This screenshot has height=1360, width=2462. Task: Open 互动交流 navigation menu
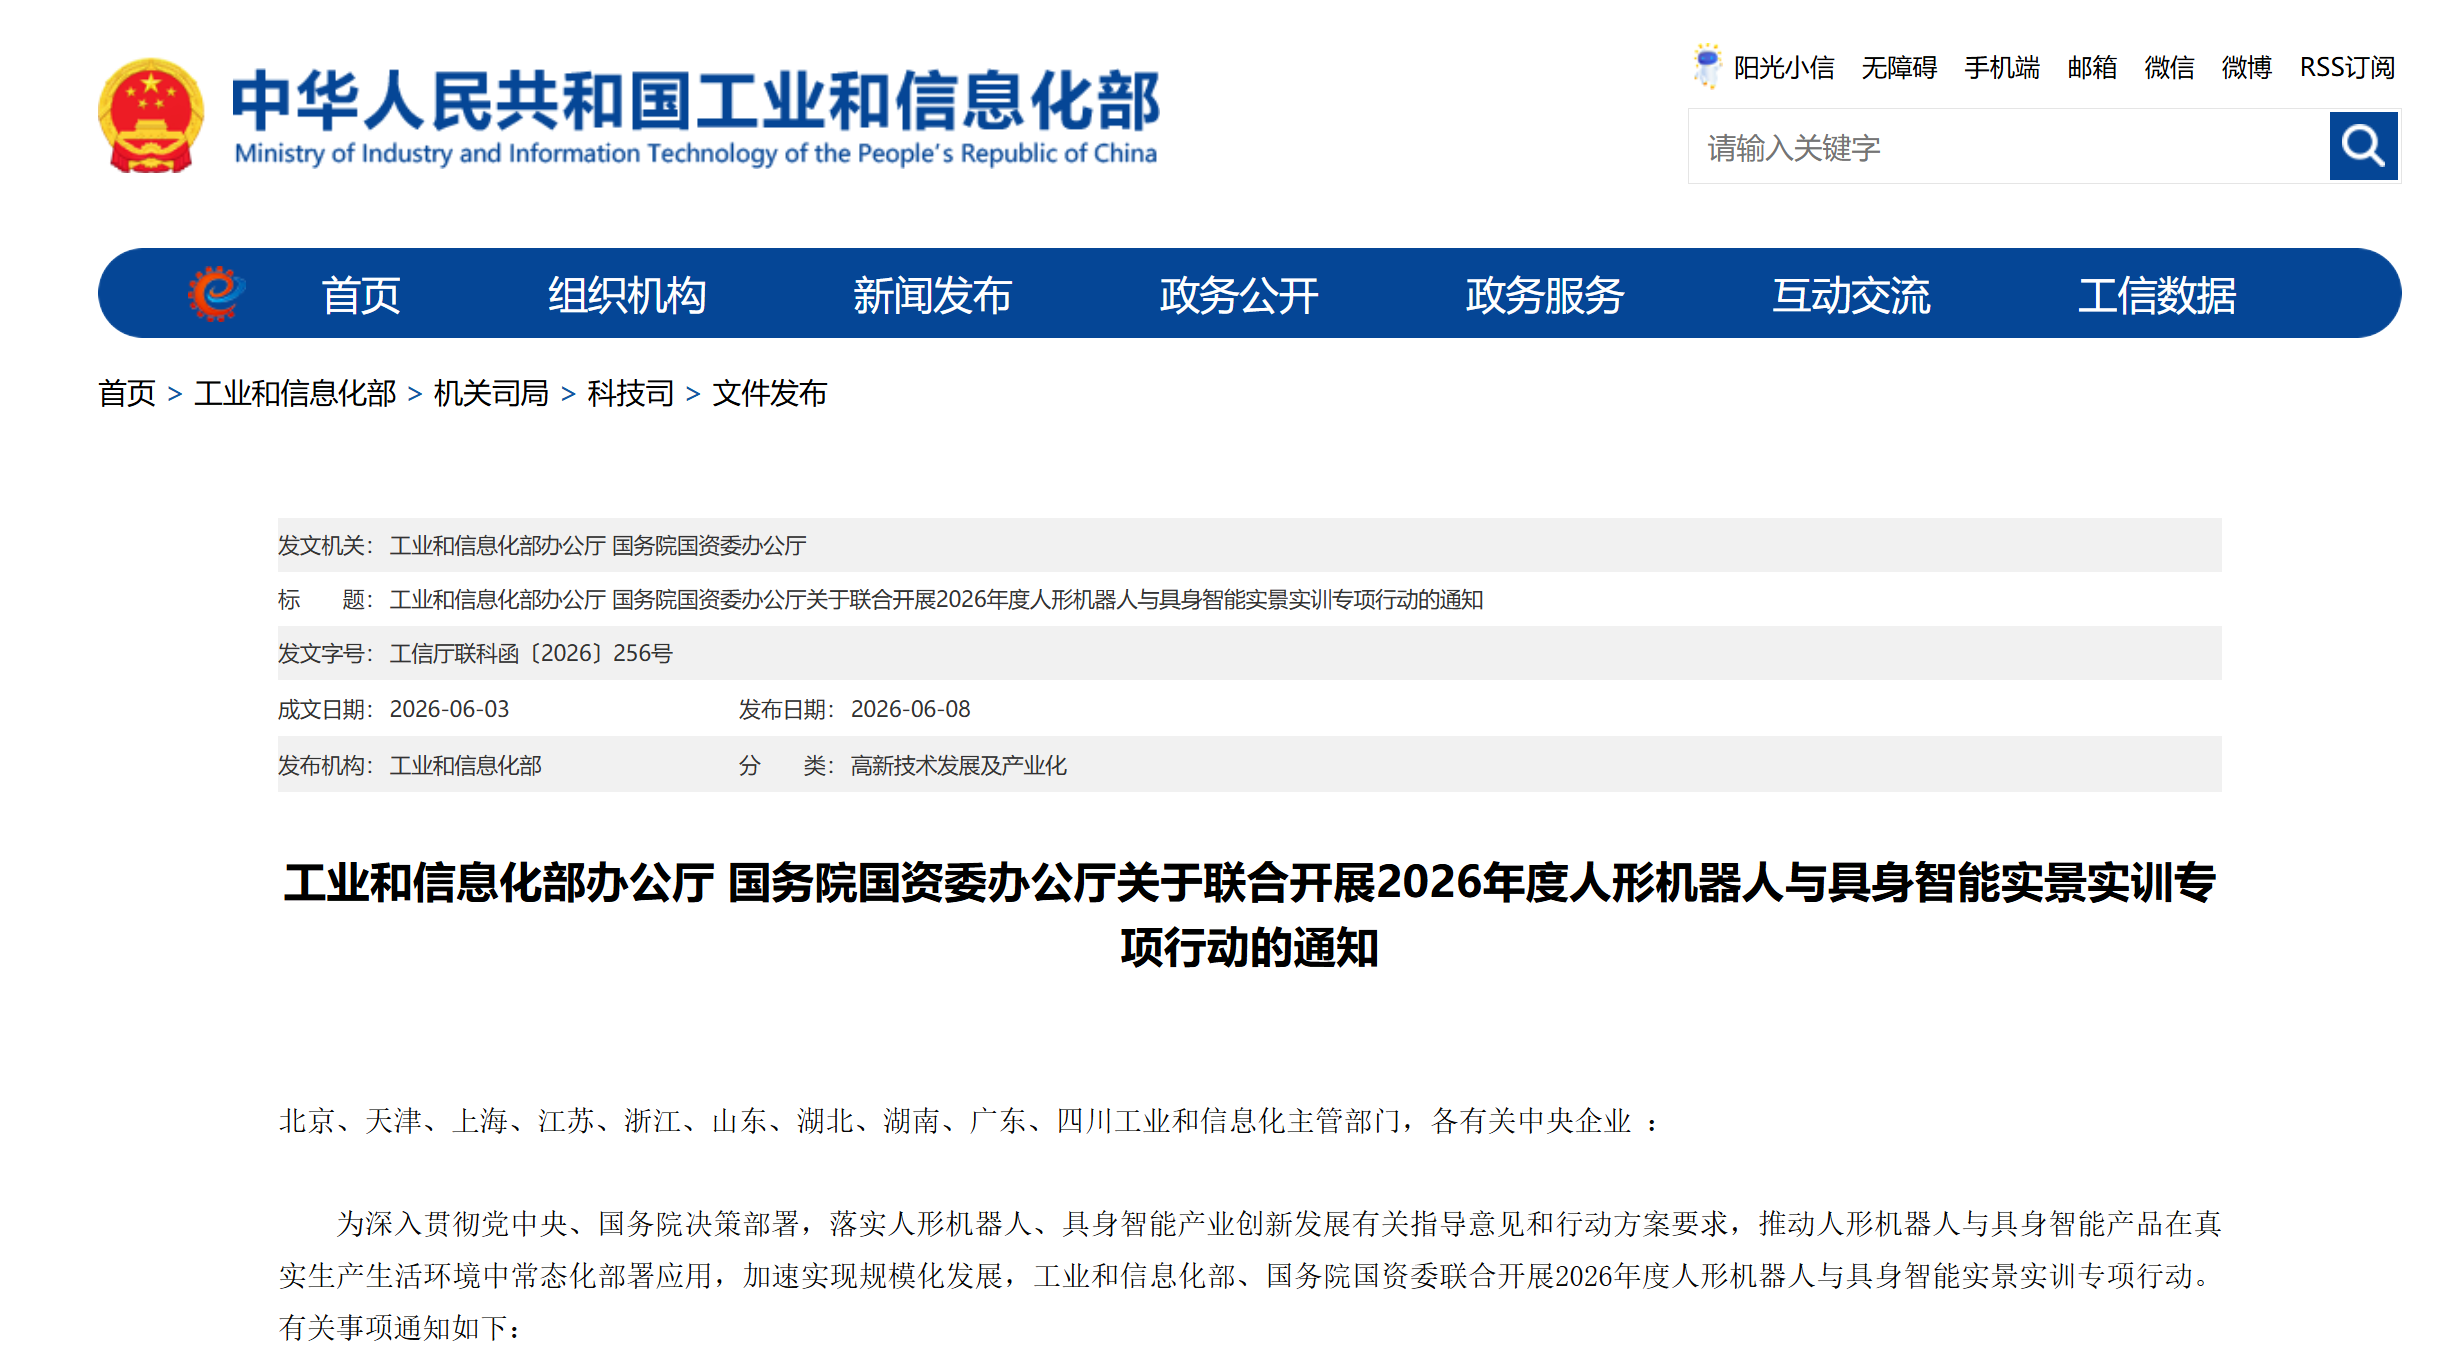point(1851,295)
